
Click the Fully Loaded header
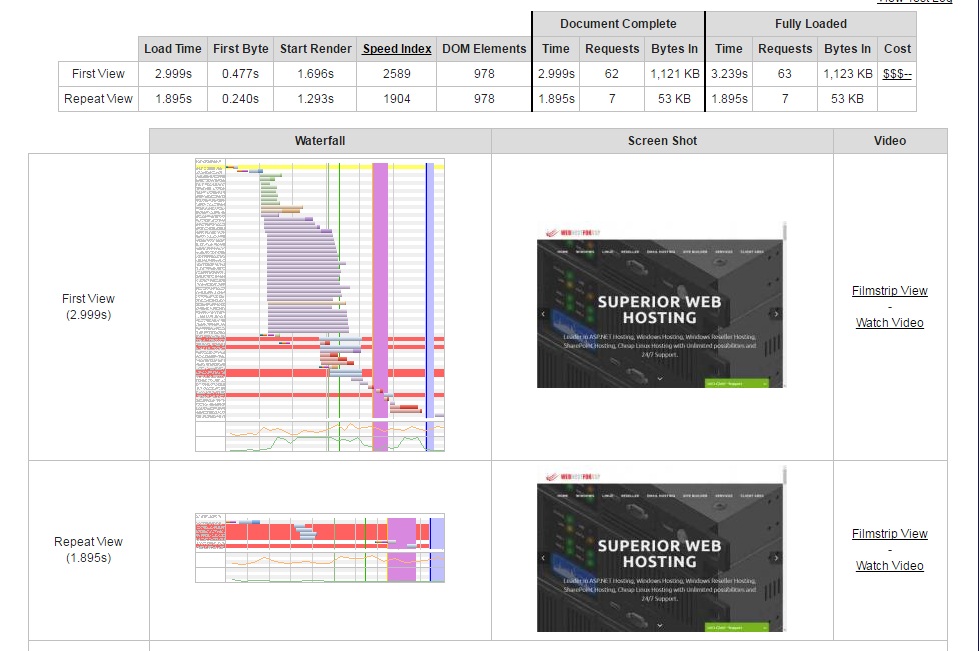(810, 24)
